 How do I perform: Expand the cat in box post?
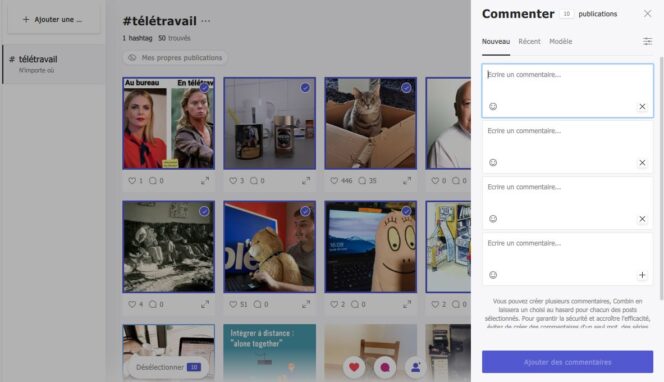coord(407,181)
